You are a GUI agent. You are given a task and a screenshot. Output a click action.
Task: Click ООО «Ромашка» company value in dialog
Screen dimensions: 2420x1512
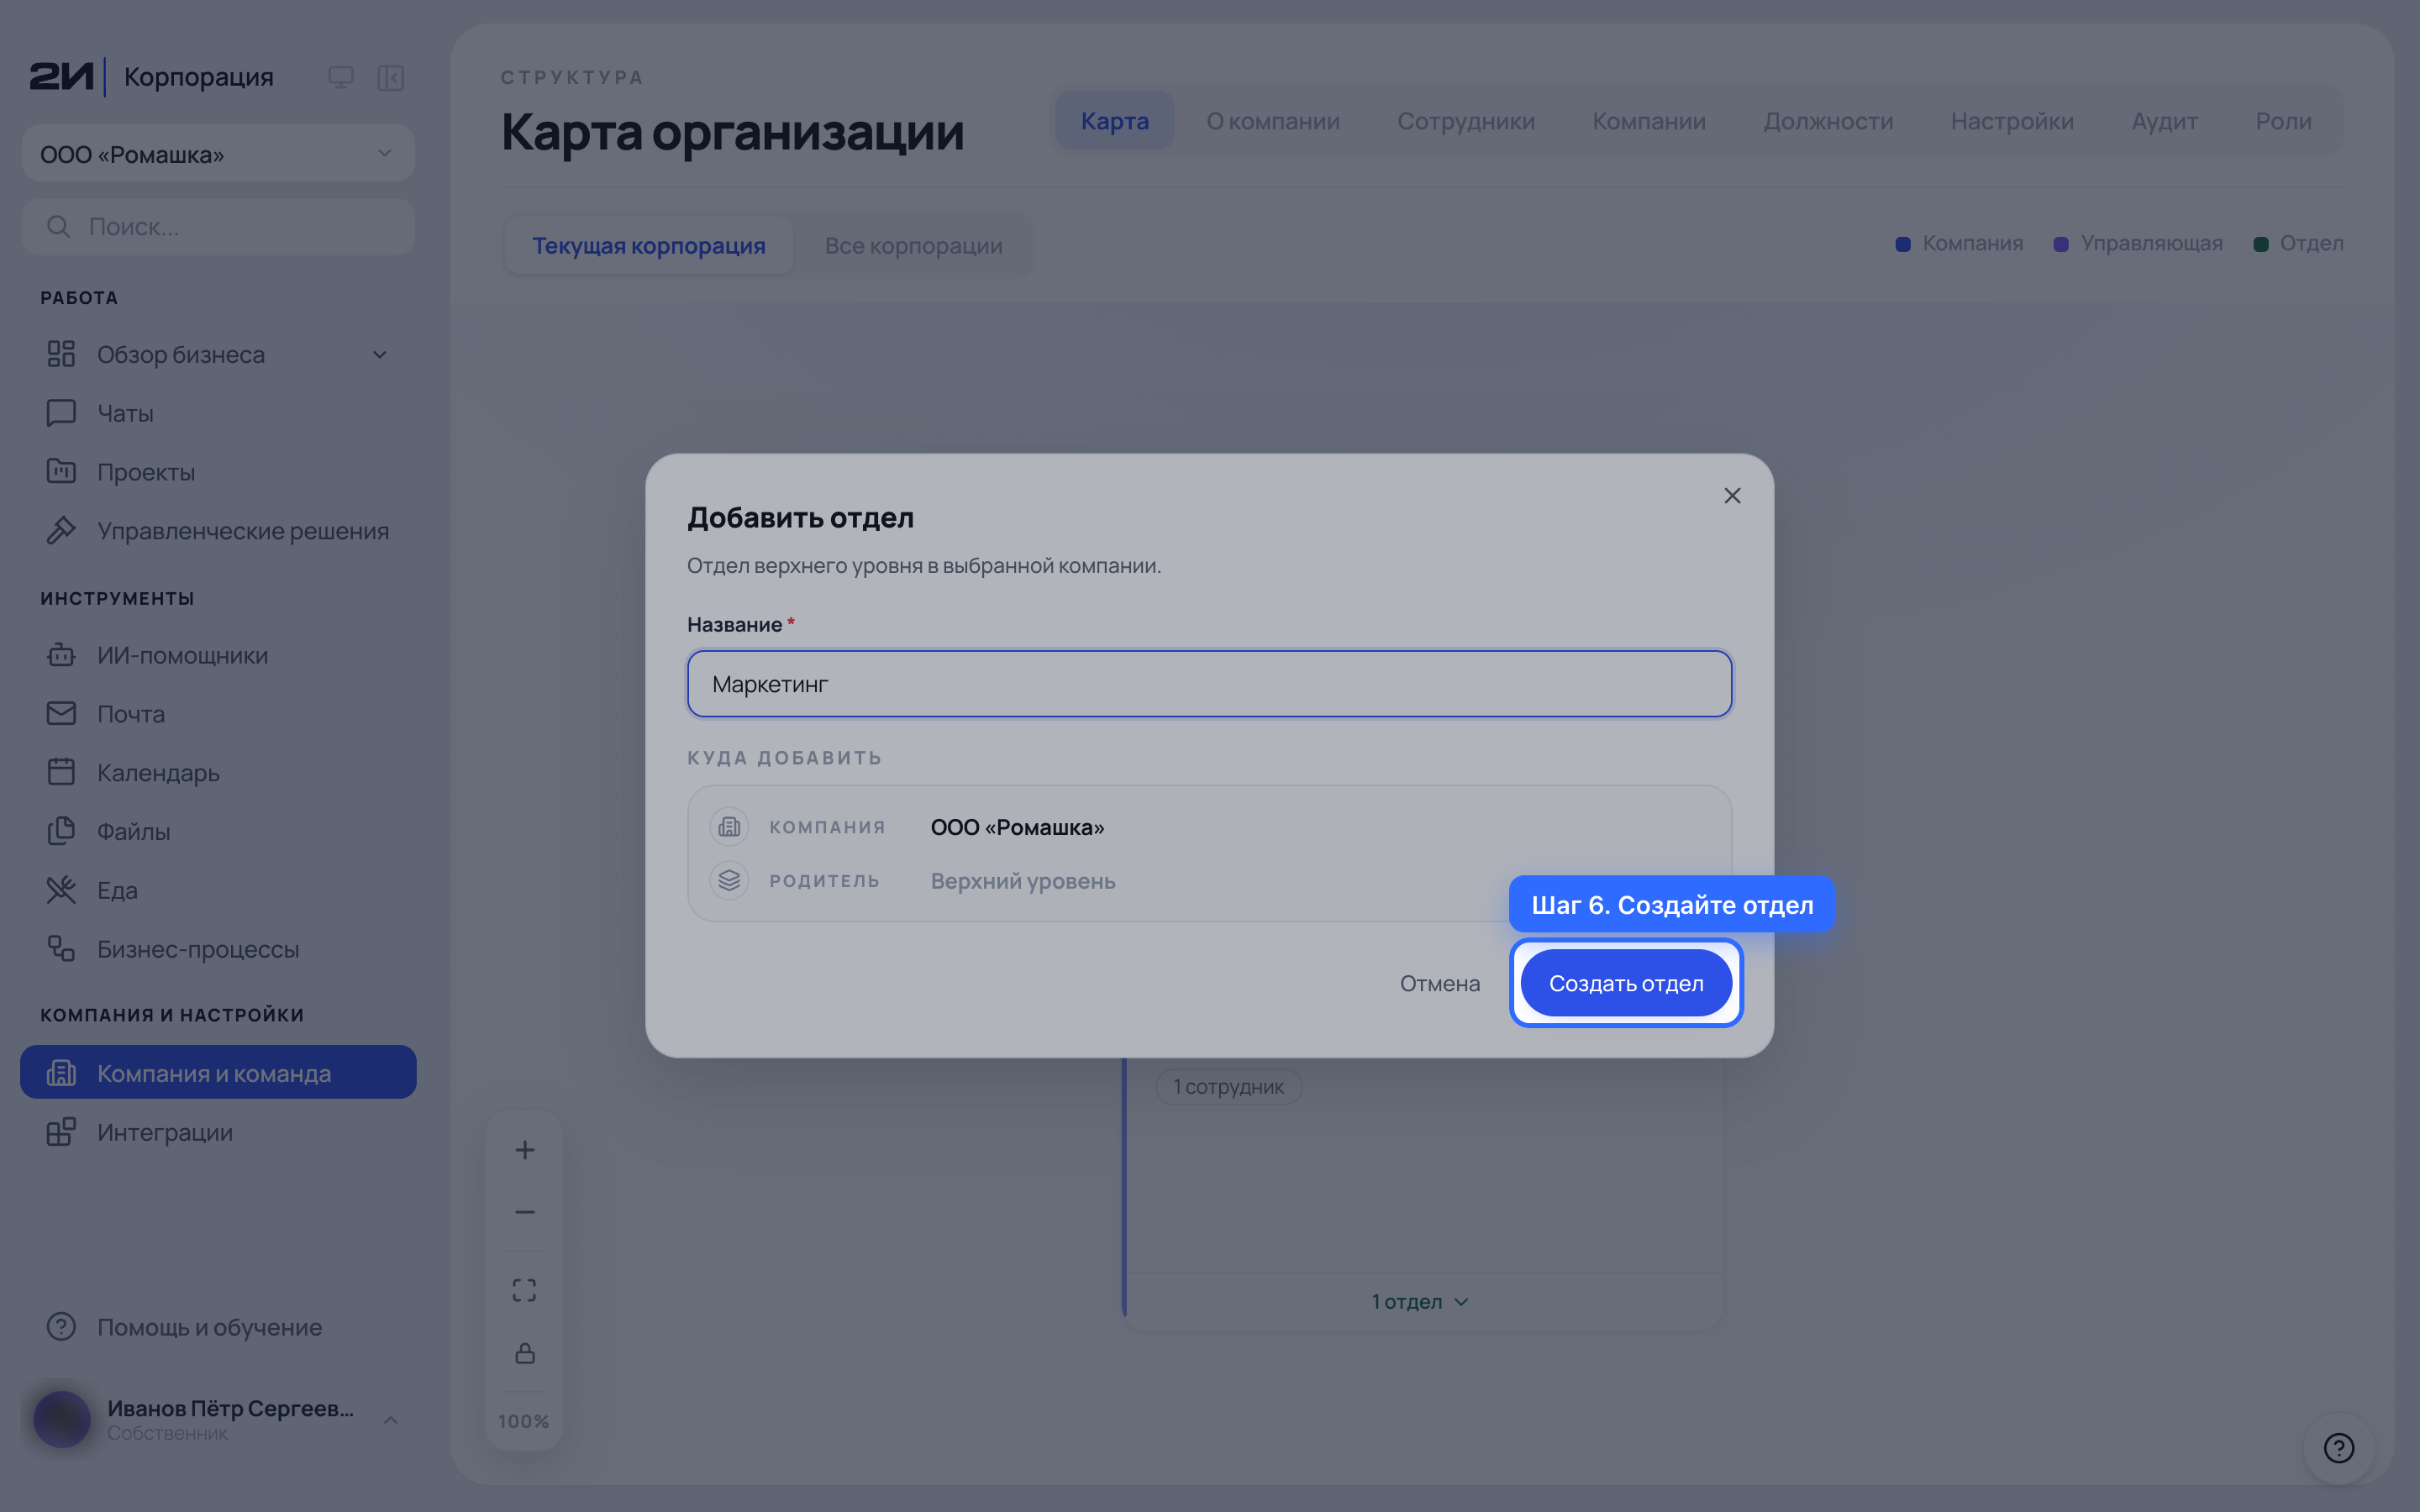(x=1017, y=827)
